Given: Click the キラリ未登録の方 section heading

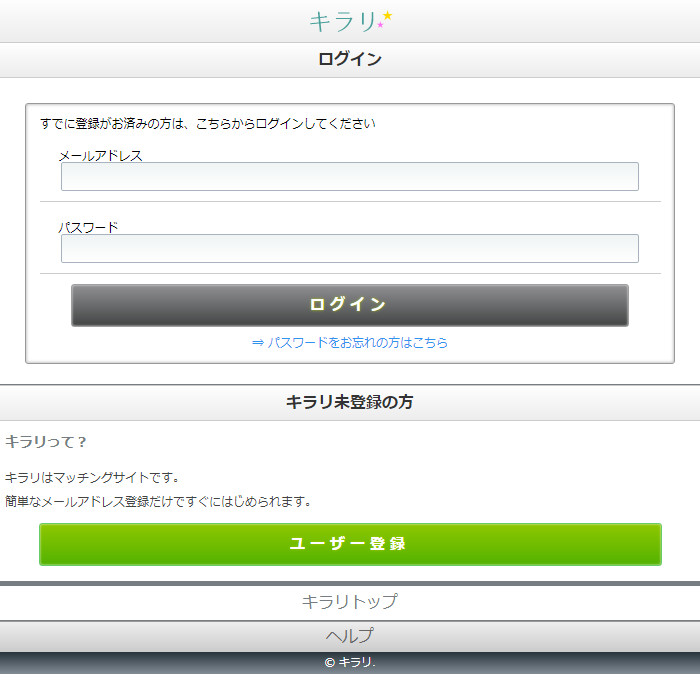Looking at the screenshot, I should click(350, 402).
